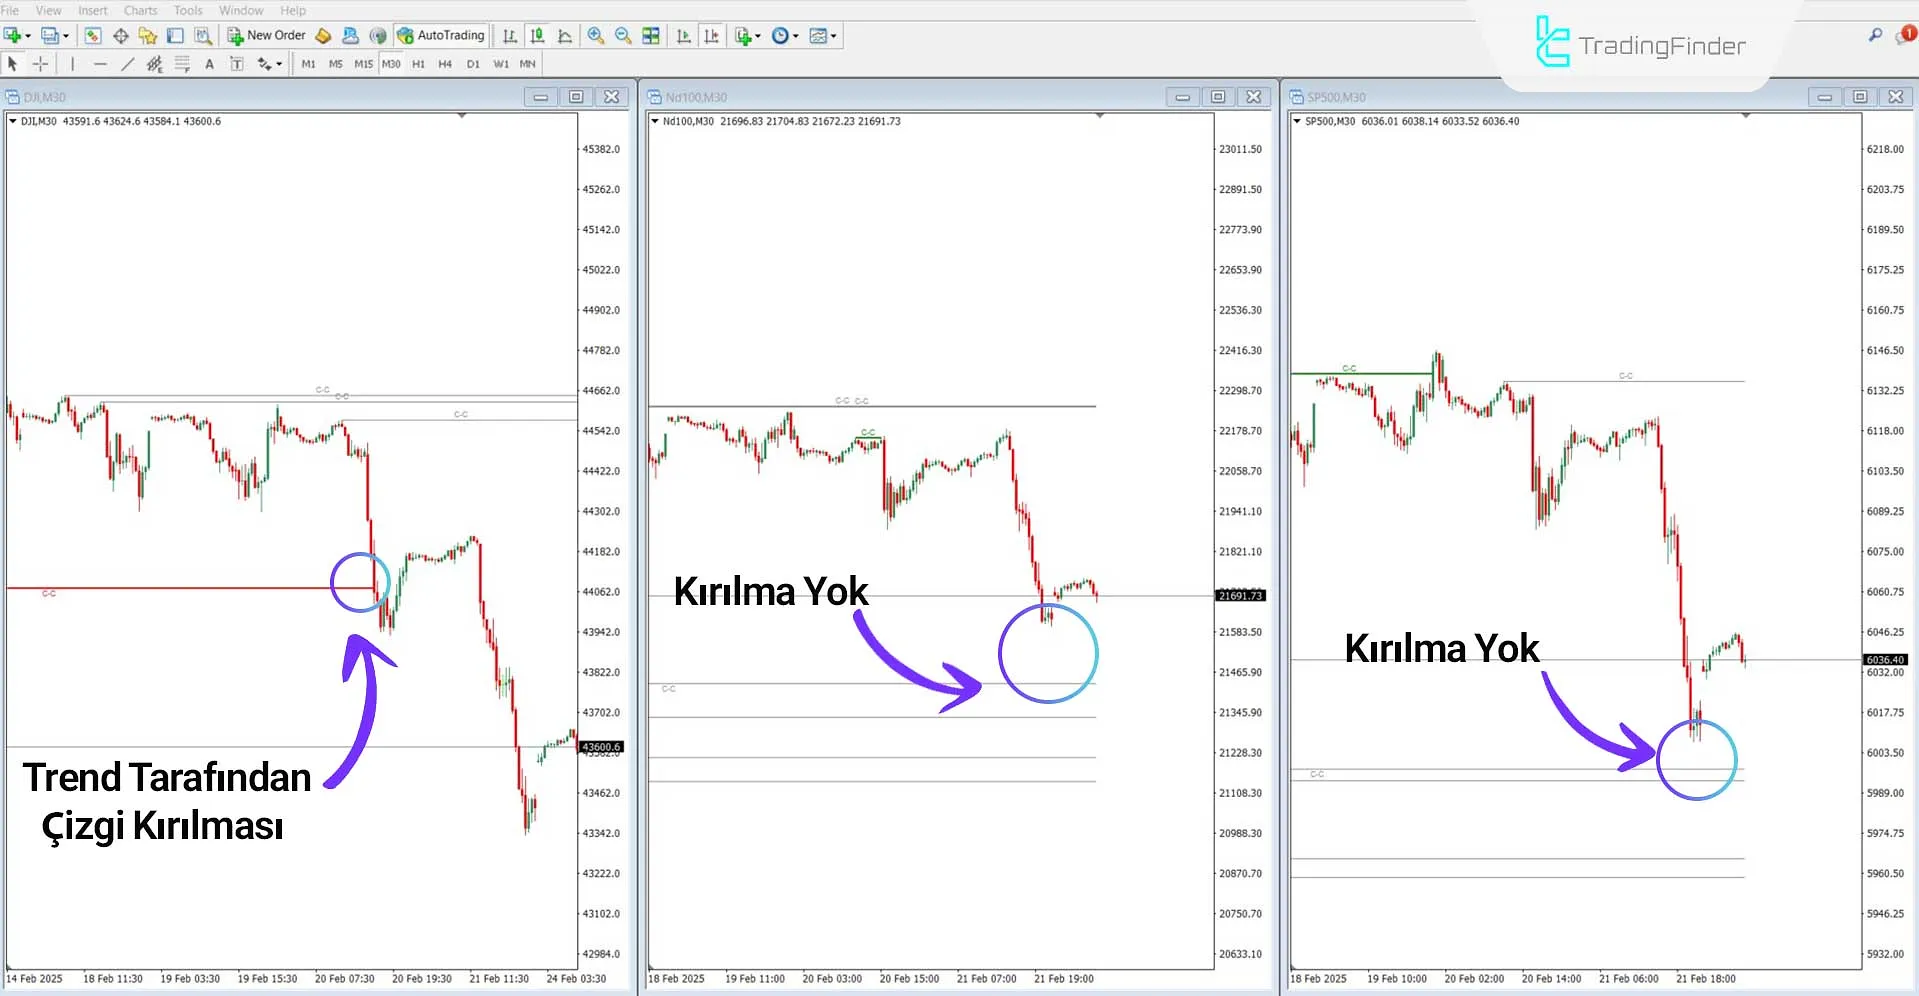Image resolution: width=1919 pixels, height=996 pixels.
Task: Open the Tools menu
Action: click(x=188, y=10)
